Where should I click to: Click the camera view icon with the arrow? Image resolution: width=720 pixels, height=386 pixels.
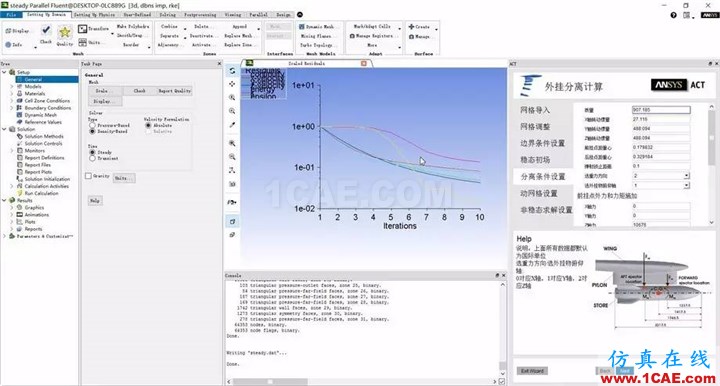[x=232, y=202]
